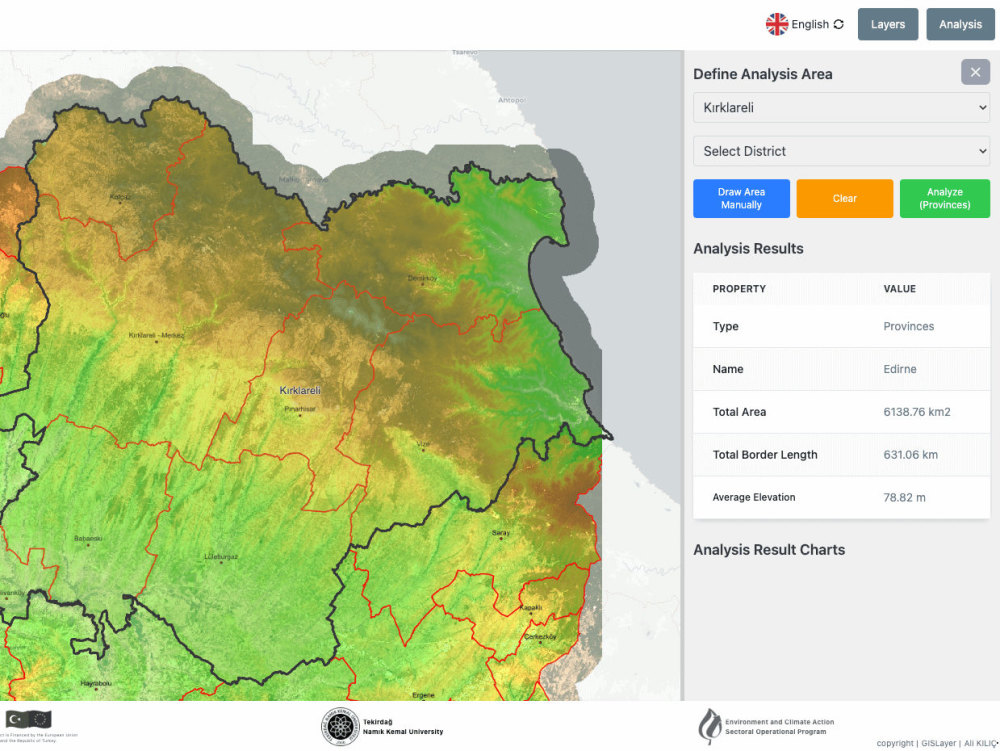Click the Saray town marker on map
This screenshot has height=751, width=1000.
tap(501, 539)
